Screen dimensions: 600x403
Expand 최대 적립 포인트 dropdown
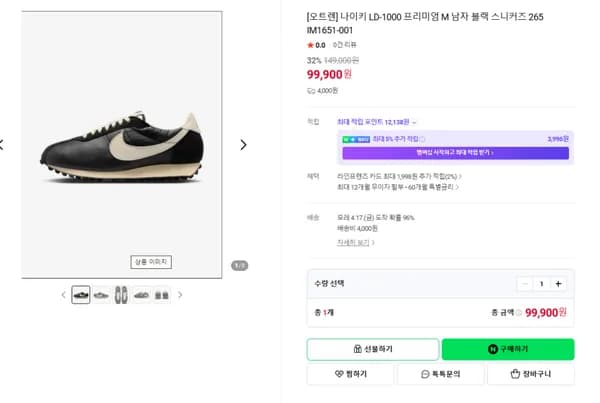coord(414,122)
